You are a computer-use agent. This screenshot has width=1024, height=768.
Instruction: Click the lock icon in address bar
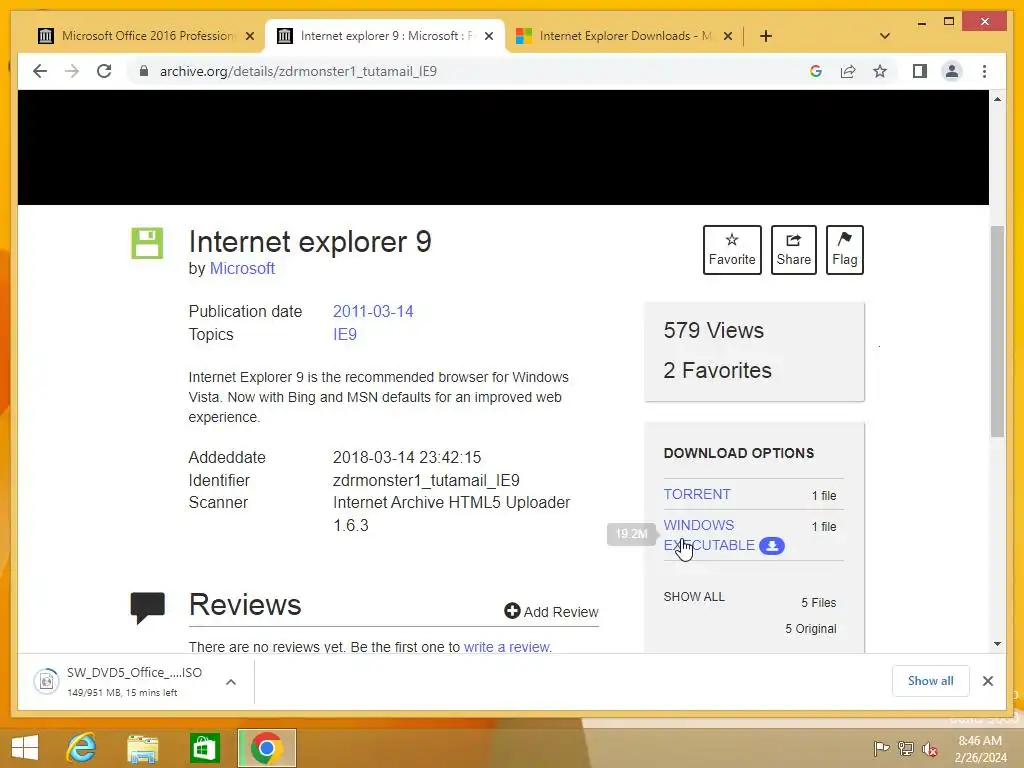pos(144,71)
